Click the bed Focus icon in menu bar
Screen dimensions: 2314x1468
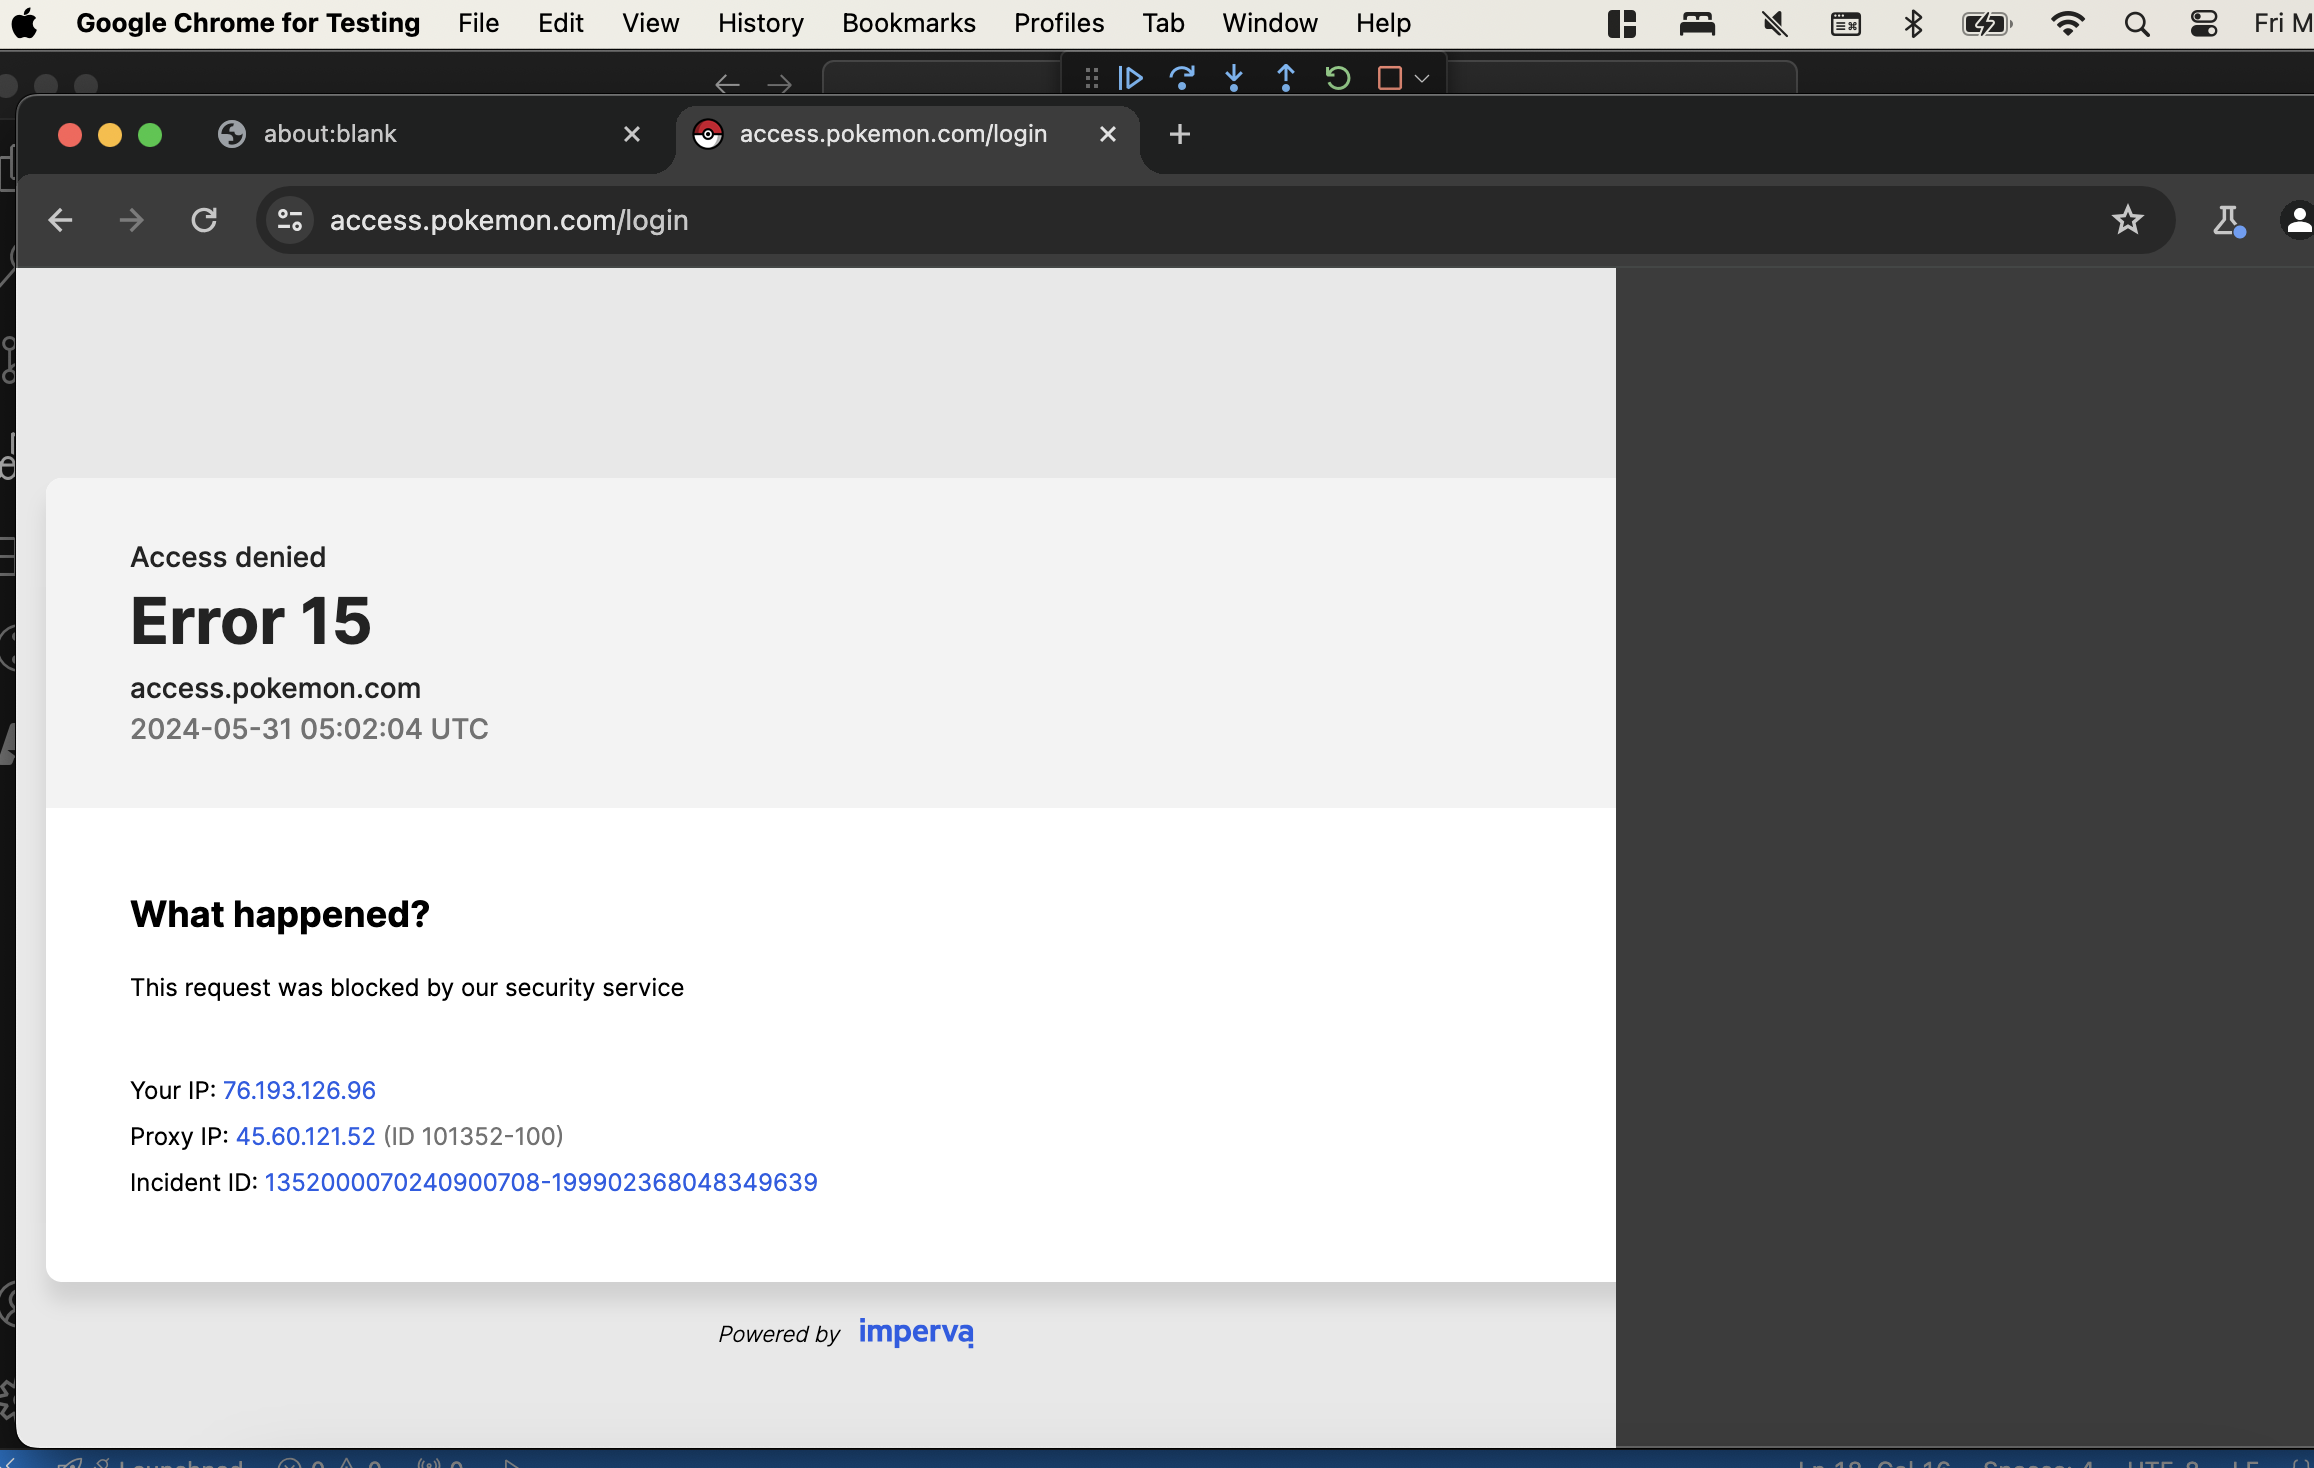tap(1697, 23)
